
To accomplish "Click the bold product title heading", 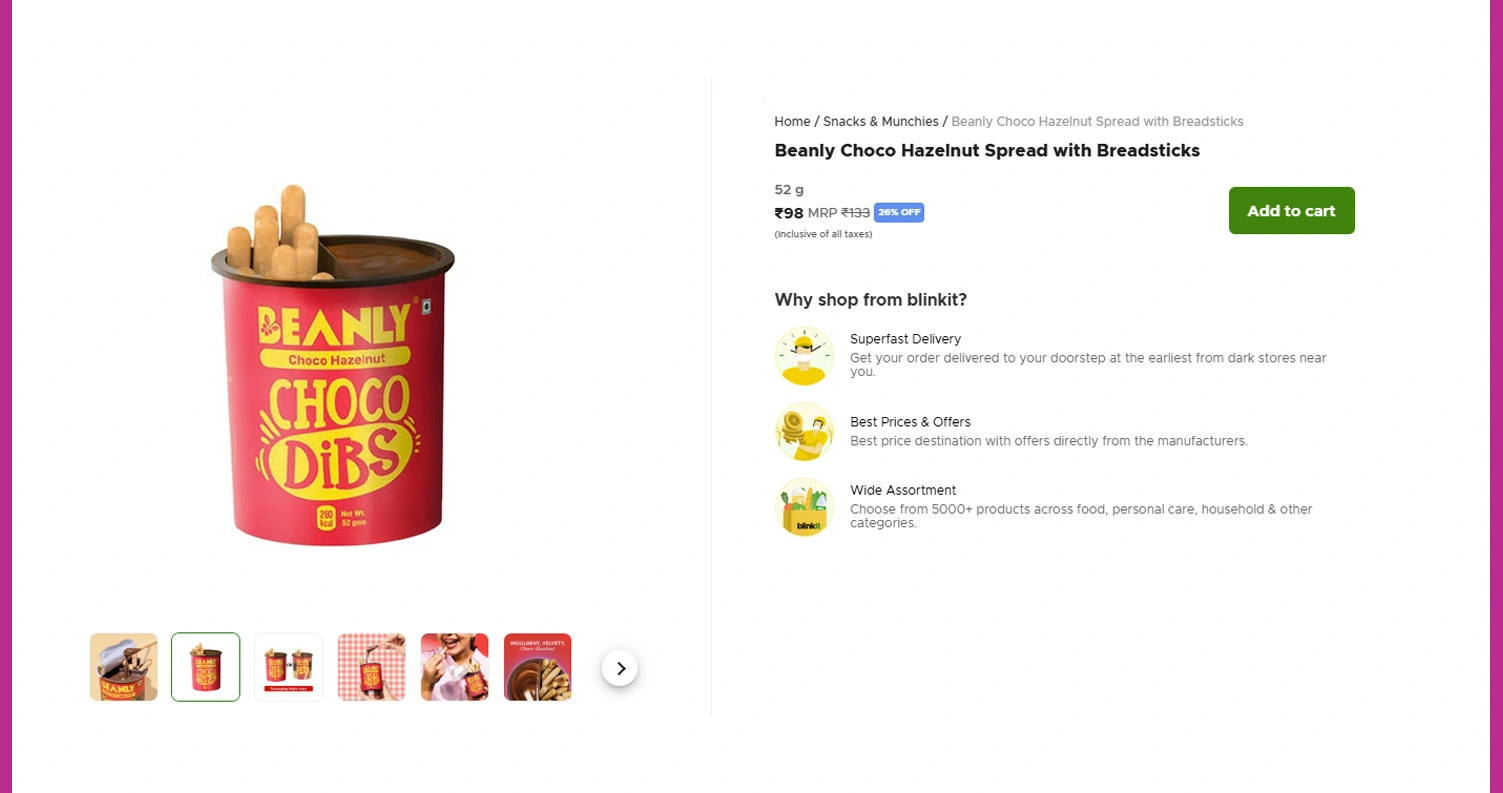I will pos(987,151).
